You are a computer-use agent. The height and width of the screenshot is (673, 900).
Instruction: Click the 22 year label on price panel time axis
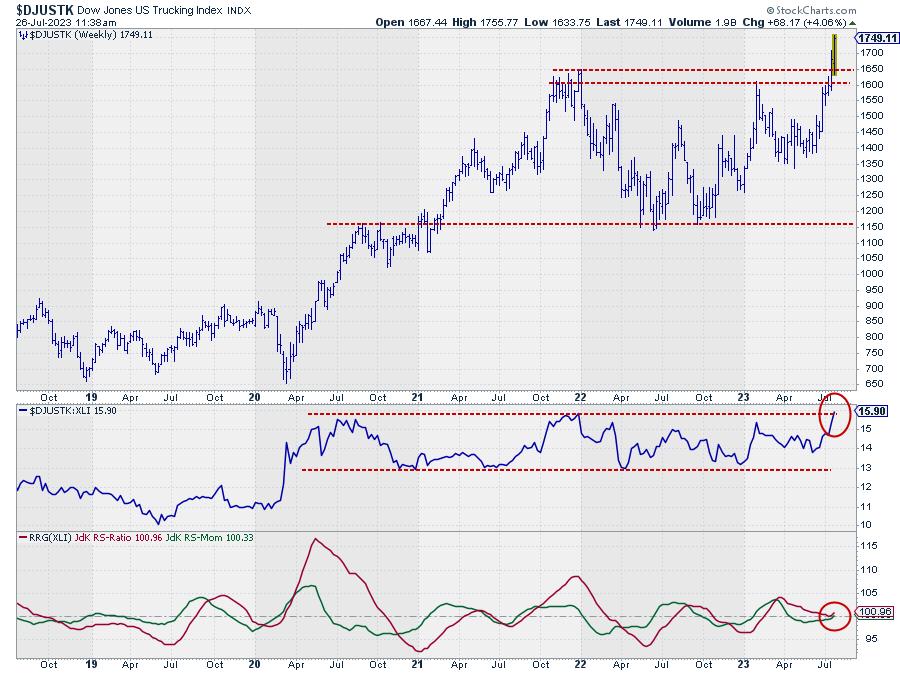pos(581,397)
